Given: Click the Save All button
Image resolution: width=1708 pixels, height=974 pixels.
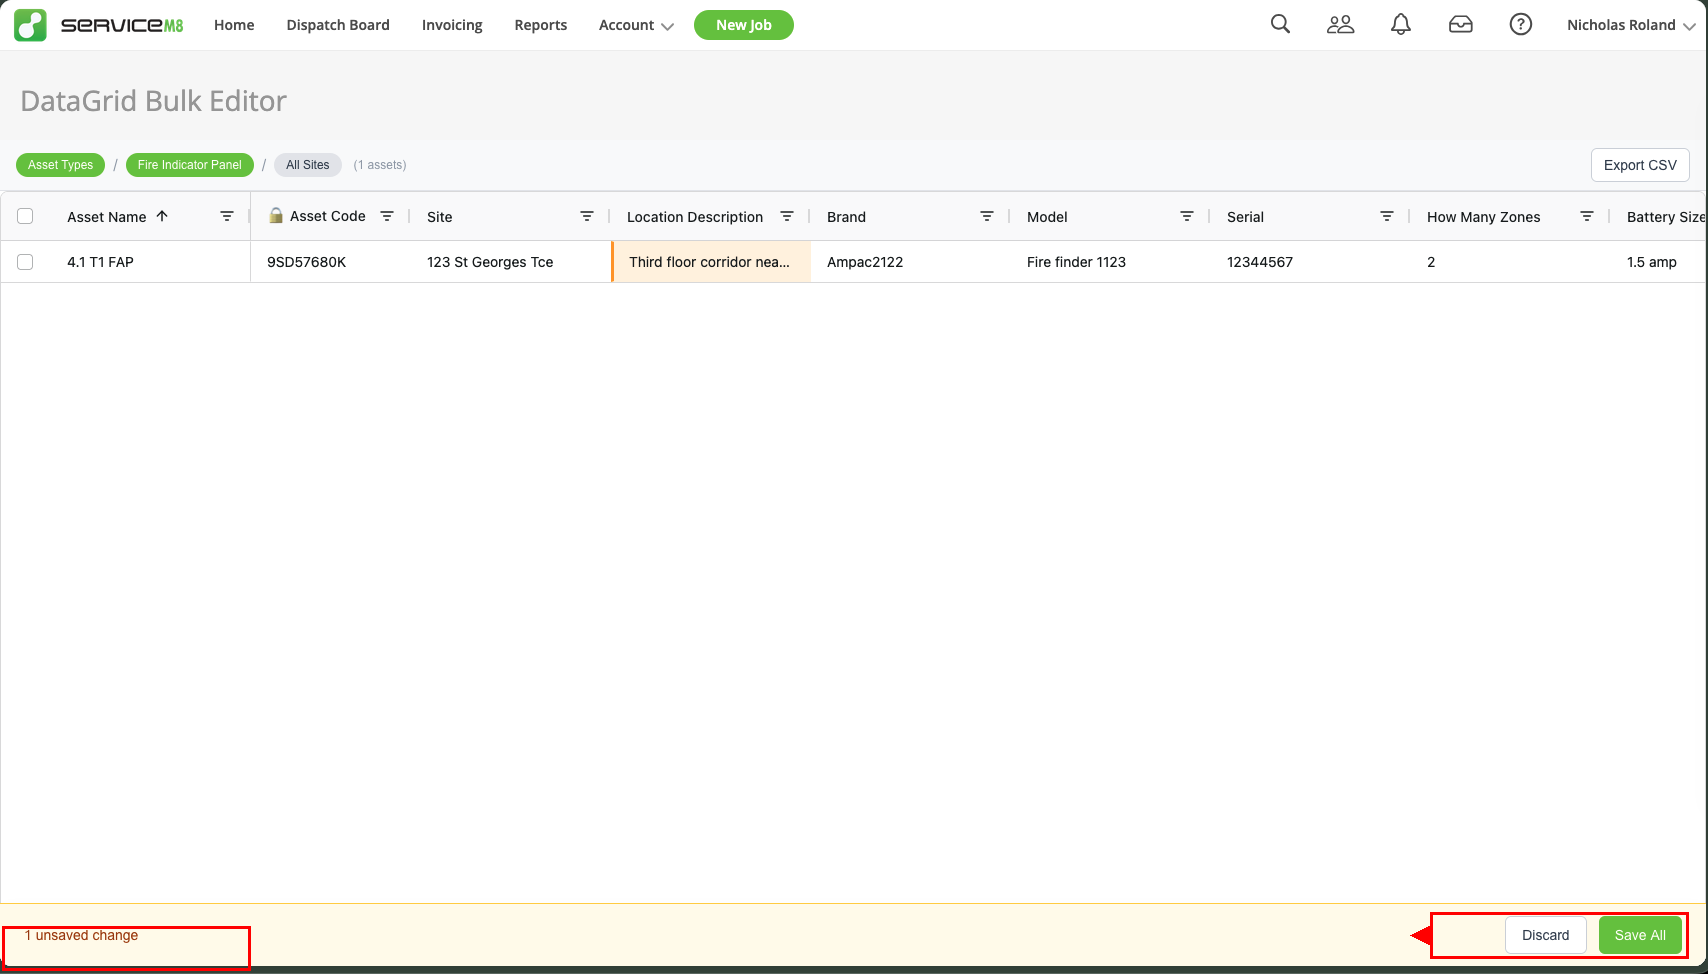Looking at the screenshot, I should [1639, 934].
